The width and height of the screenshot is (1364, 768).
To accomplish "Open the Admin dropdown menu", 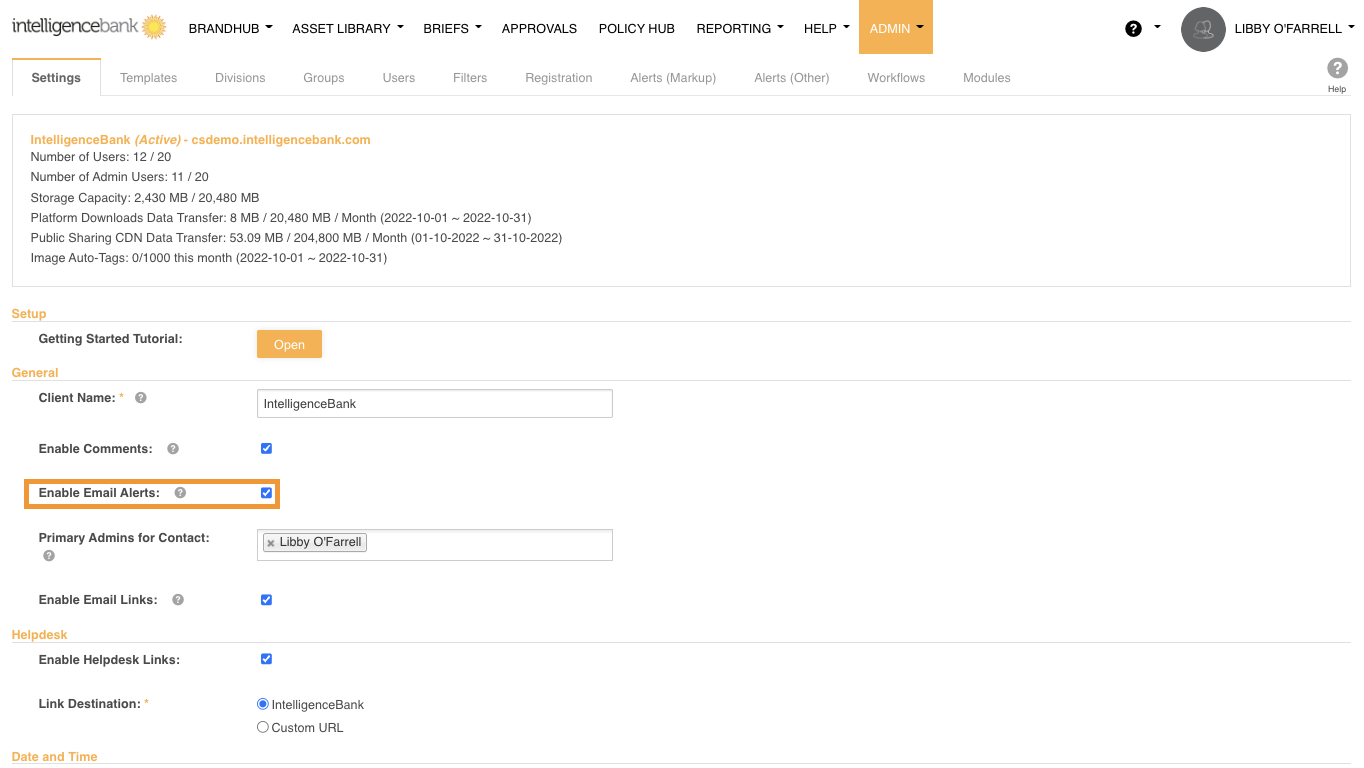I will coord(896,28).
